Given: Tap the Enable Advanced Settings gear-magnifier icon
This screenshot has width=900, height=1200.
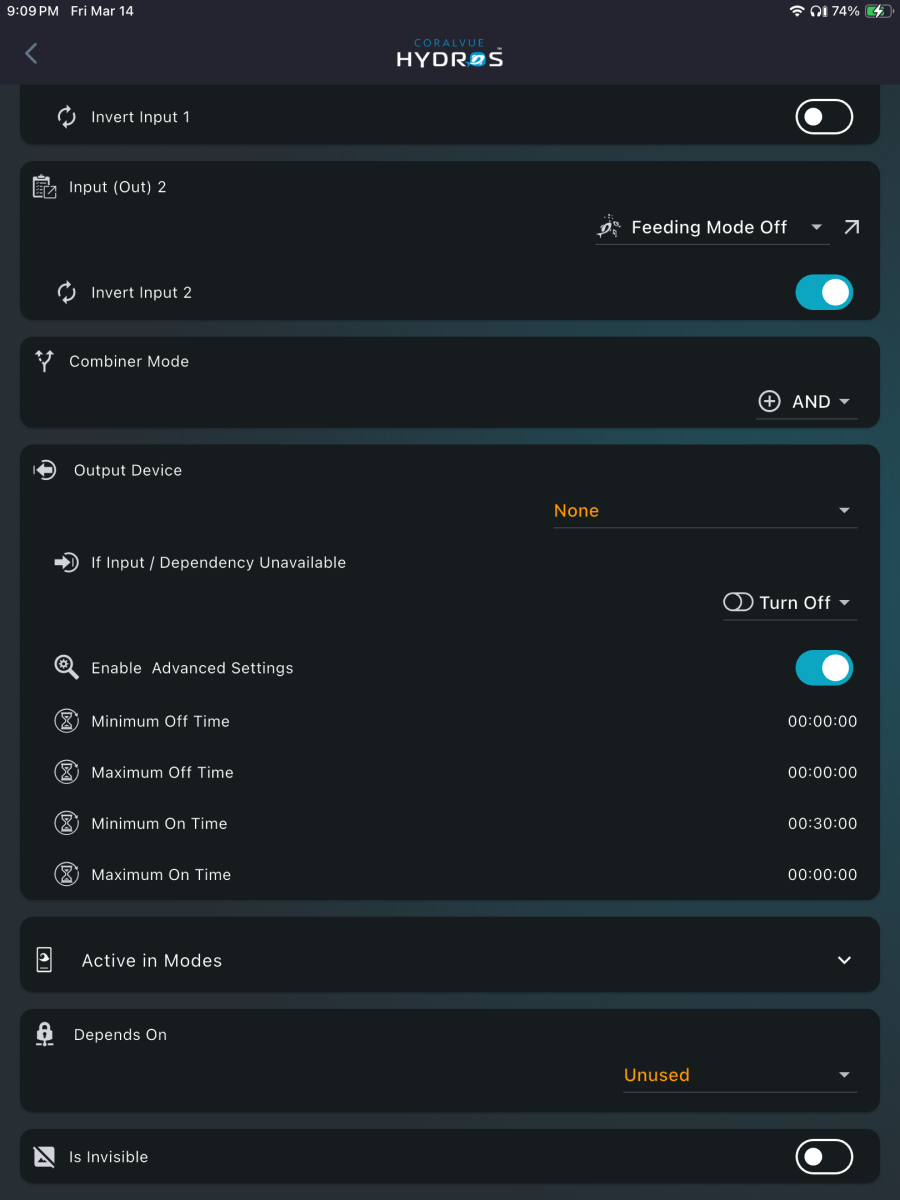Looking at the screenshot, I should [66, 668].
